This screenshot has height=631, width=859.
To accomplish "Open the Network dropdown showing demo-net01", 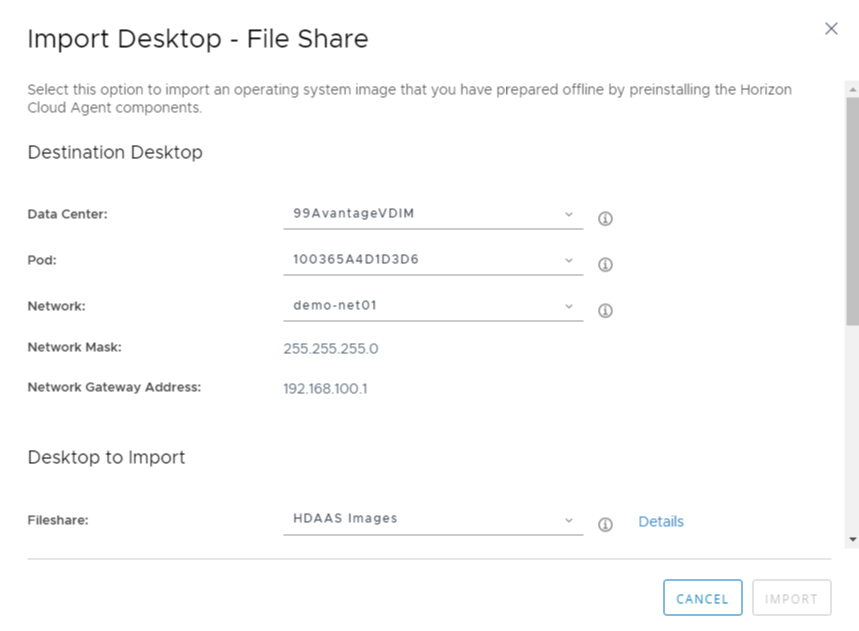I will tap(432, 306).
